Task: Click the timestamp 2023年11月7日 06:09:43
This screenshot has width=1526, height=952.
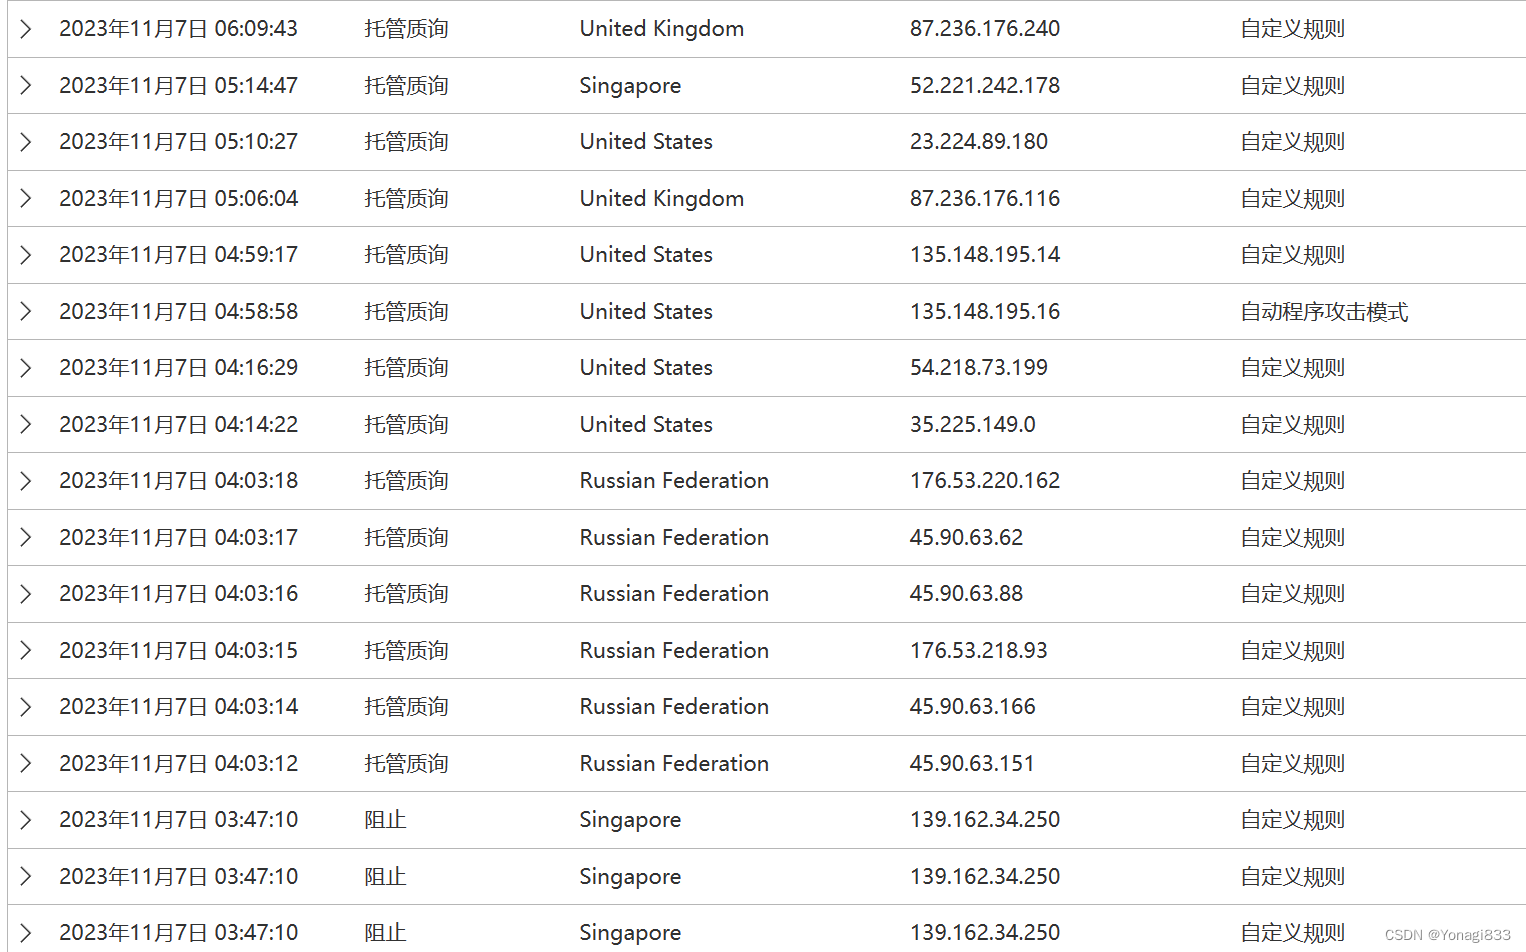Action: tap(179, 29)
